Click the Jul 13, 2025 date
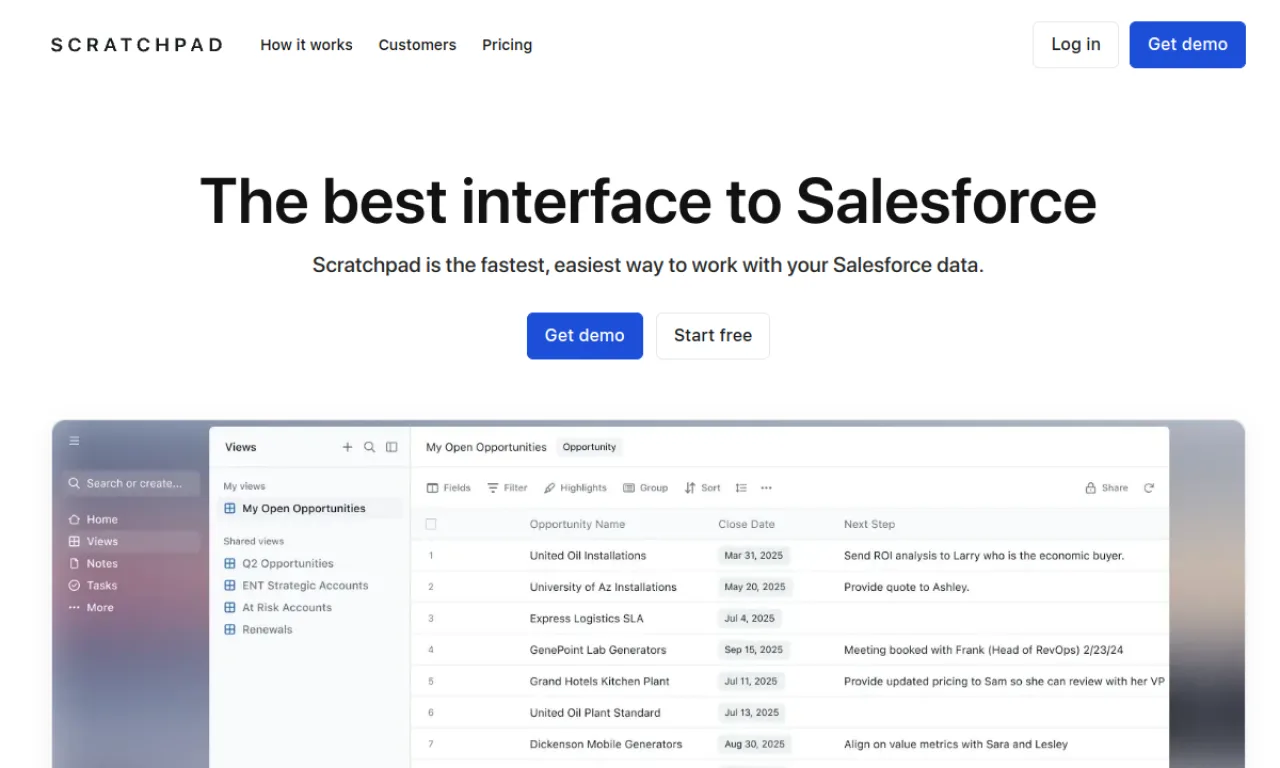Image resolution: width=1280 pixels, height=768 pixels. point(752,713)
